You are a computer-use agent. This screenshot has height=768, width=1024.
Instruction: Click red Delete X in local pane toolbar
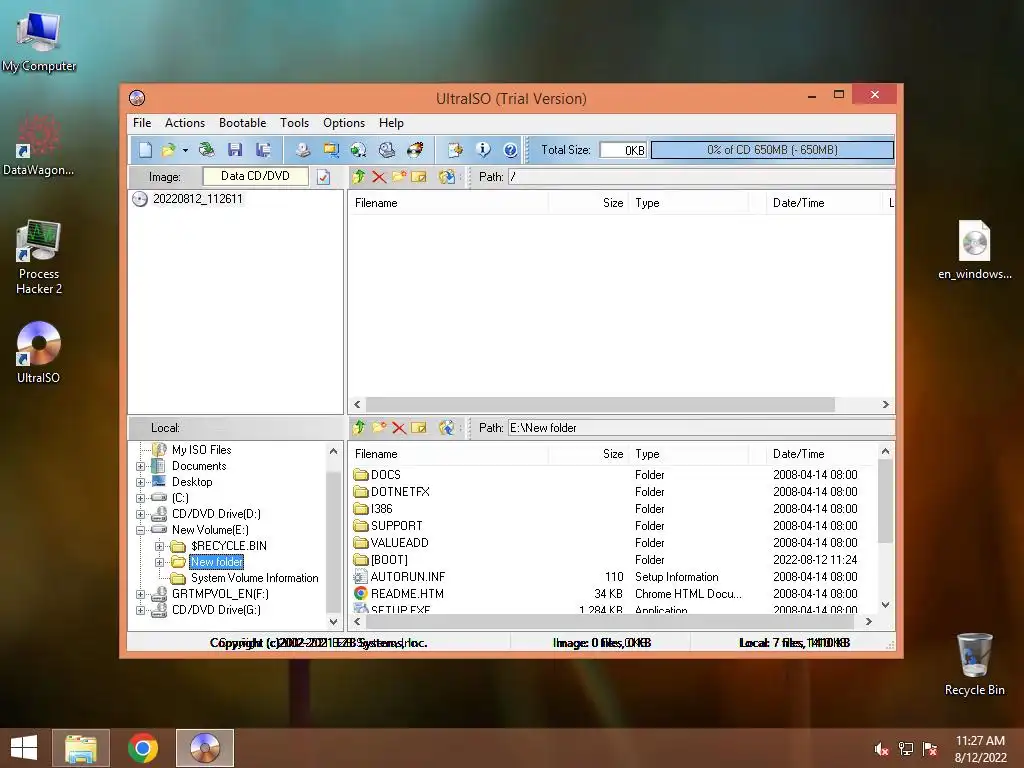point(399,428)
